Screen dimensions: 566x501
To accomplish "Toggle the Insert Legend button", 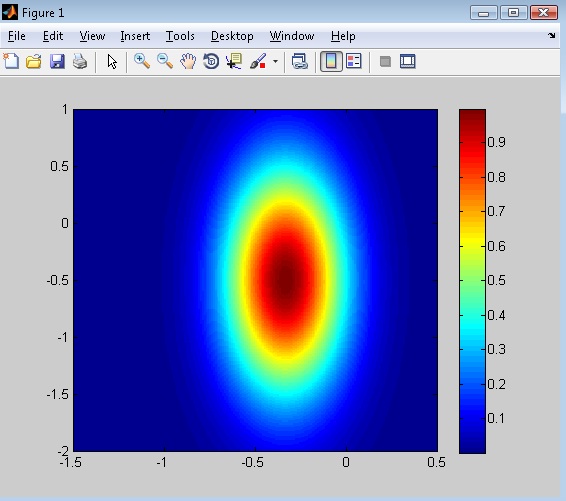I will [354, 61].
